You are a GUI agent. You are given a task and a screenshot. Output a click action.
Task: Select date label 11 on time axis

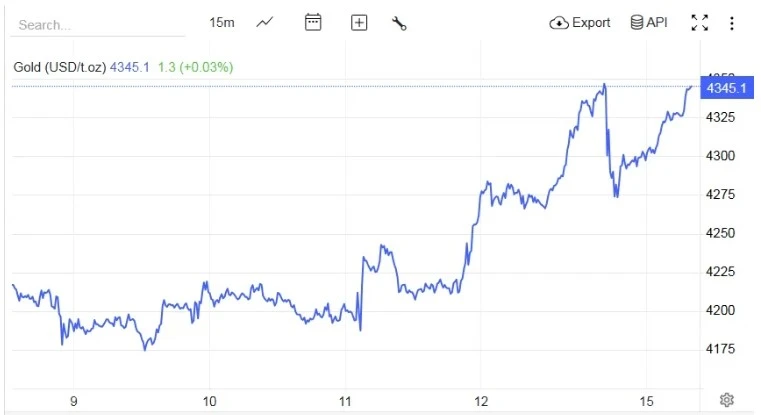(x=345, y=401)
